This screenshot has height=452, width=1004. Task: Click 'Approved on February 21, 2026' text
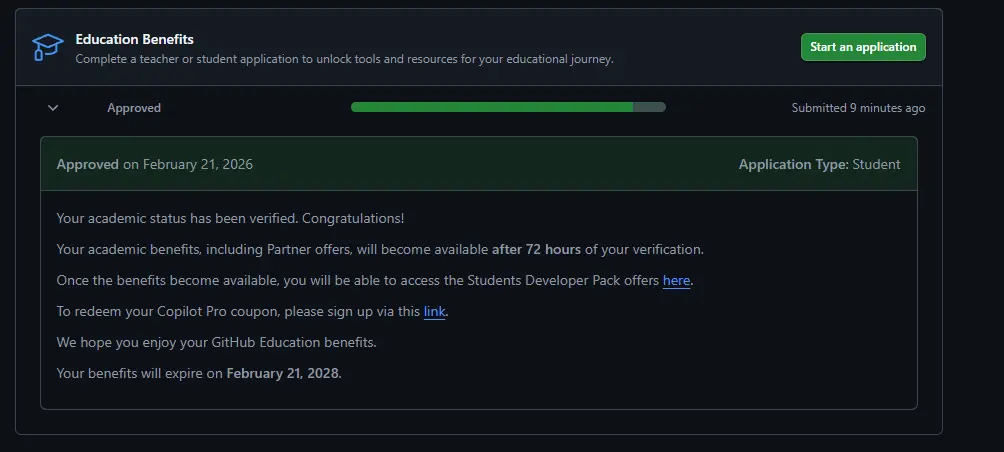point(154,165)
